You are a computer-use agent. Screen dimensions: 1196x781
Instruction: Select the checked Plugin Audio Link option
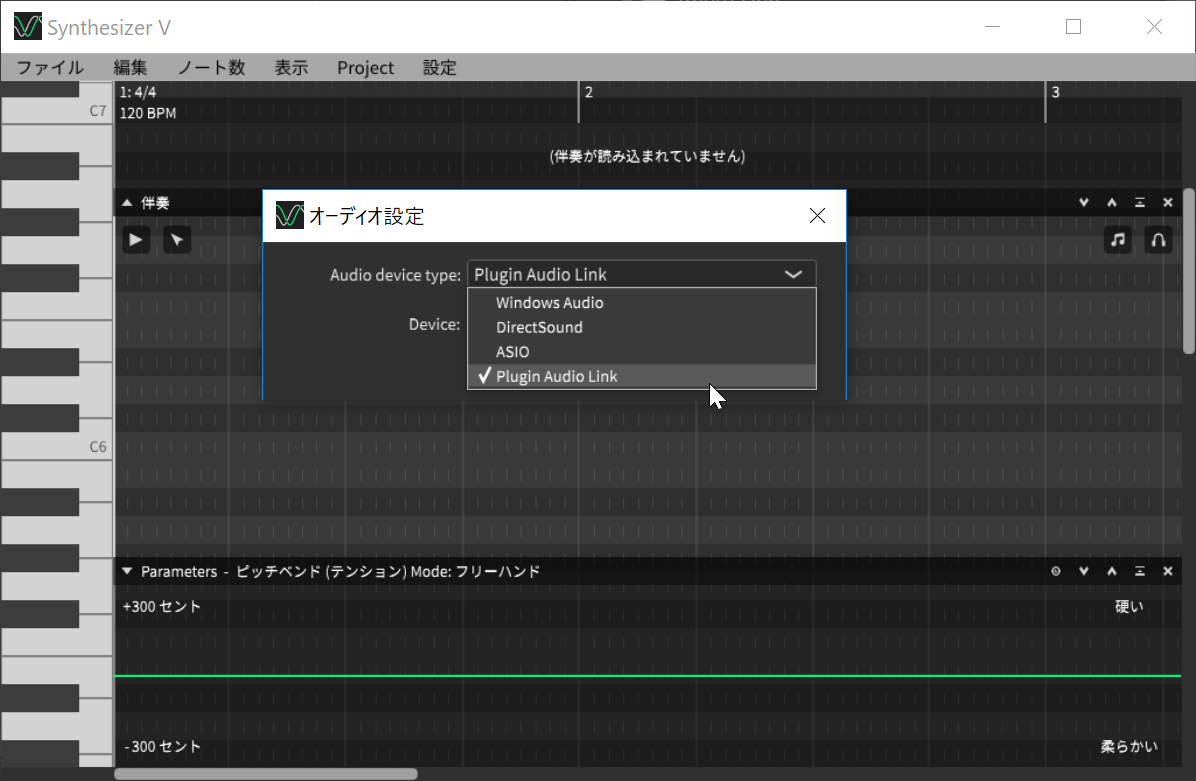641,376
